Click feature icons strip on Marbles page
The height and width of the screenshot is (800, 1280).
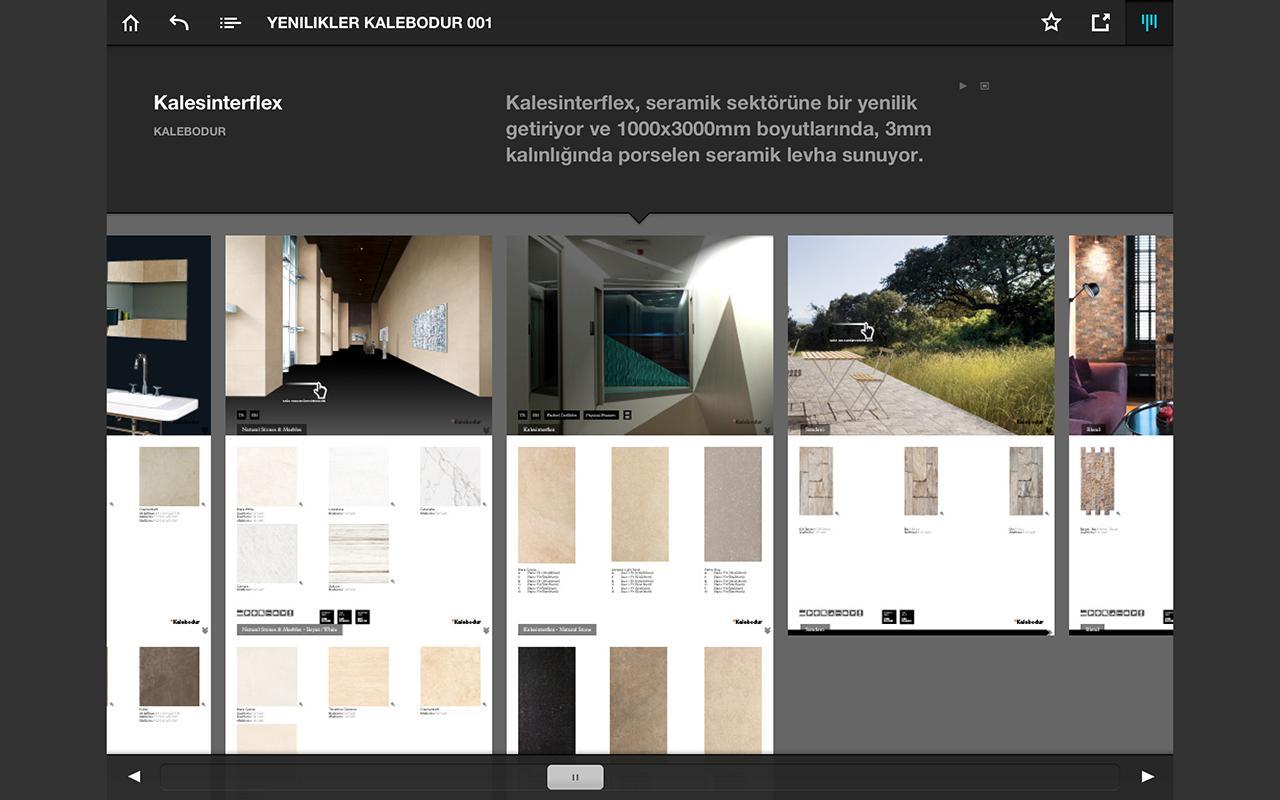coord(265,613)
